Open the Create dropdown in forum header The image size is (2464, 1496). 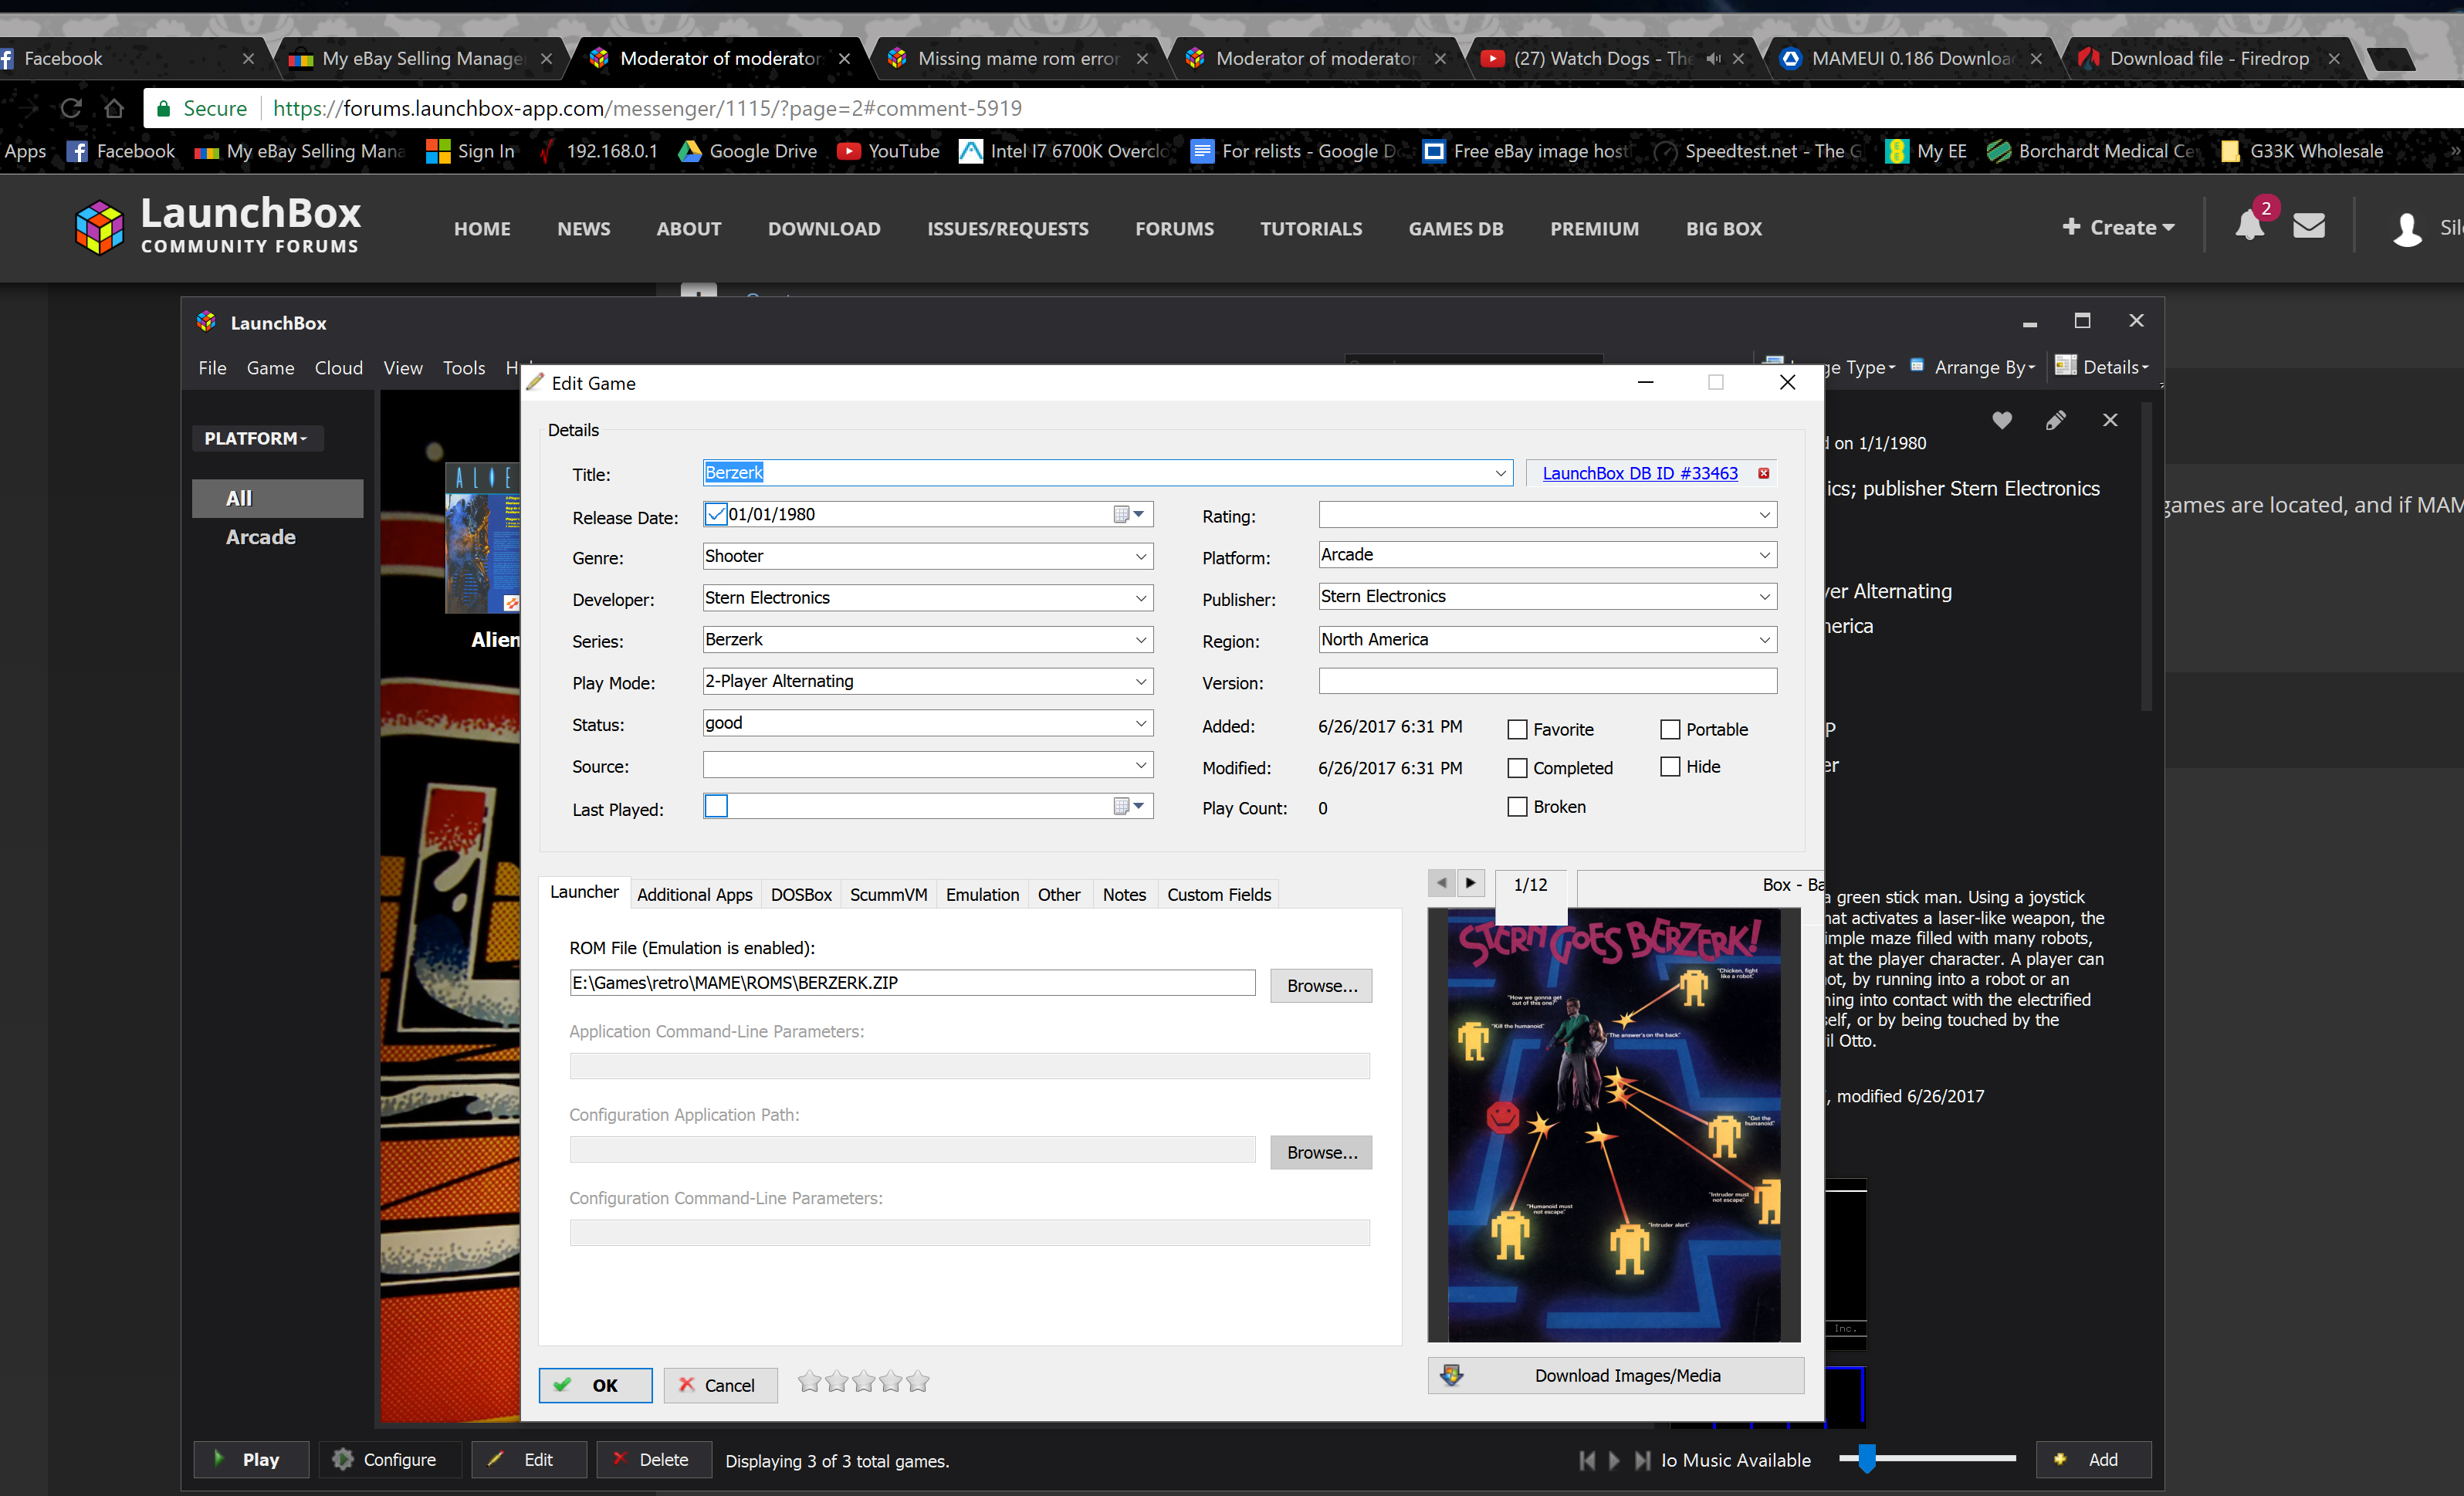(2118, 227)
